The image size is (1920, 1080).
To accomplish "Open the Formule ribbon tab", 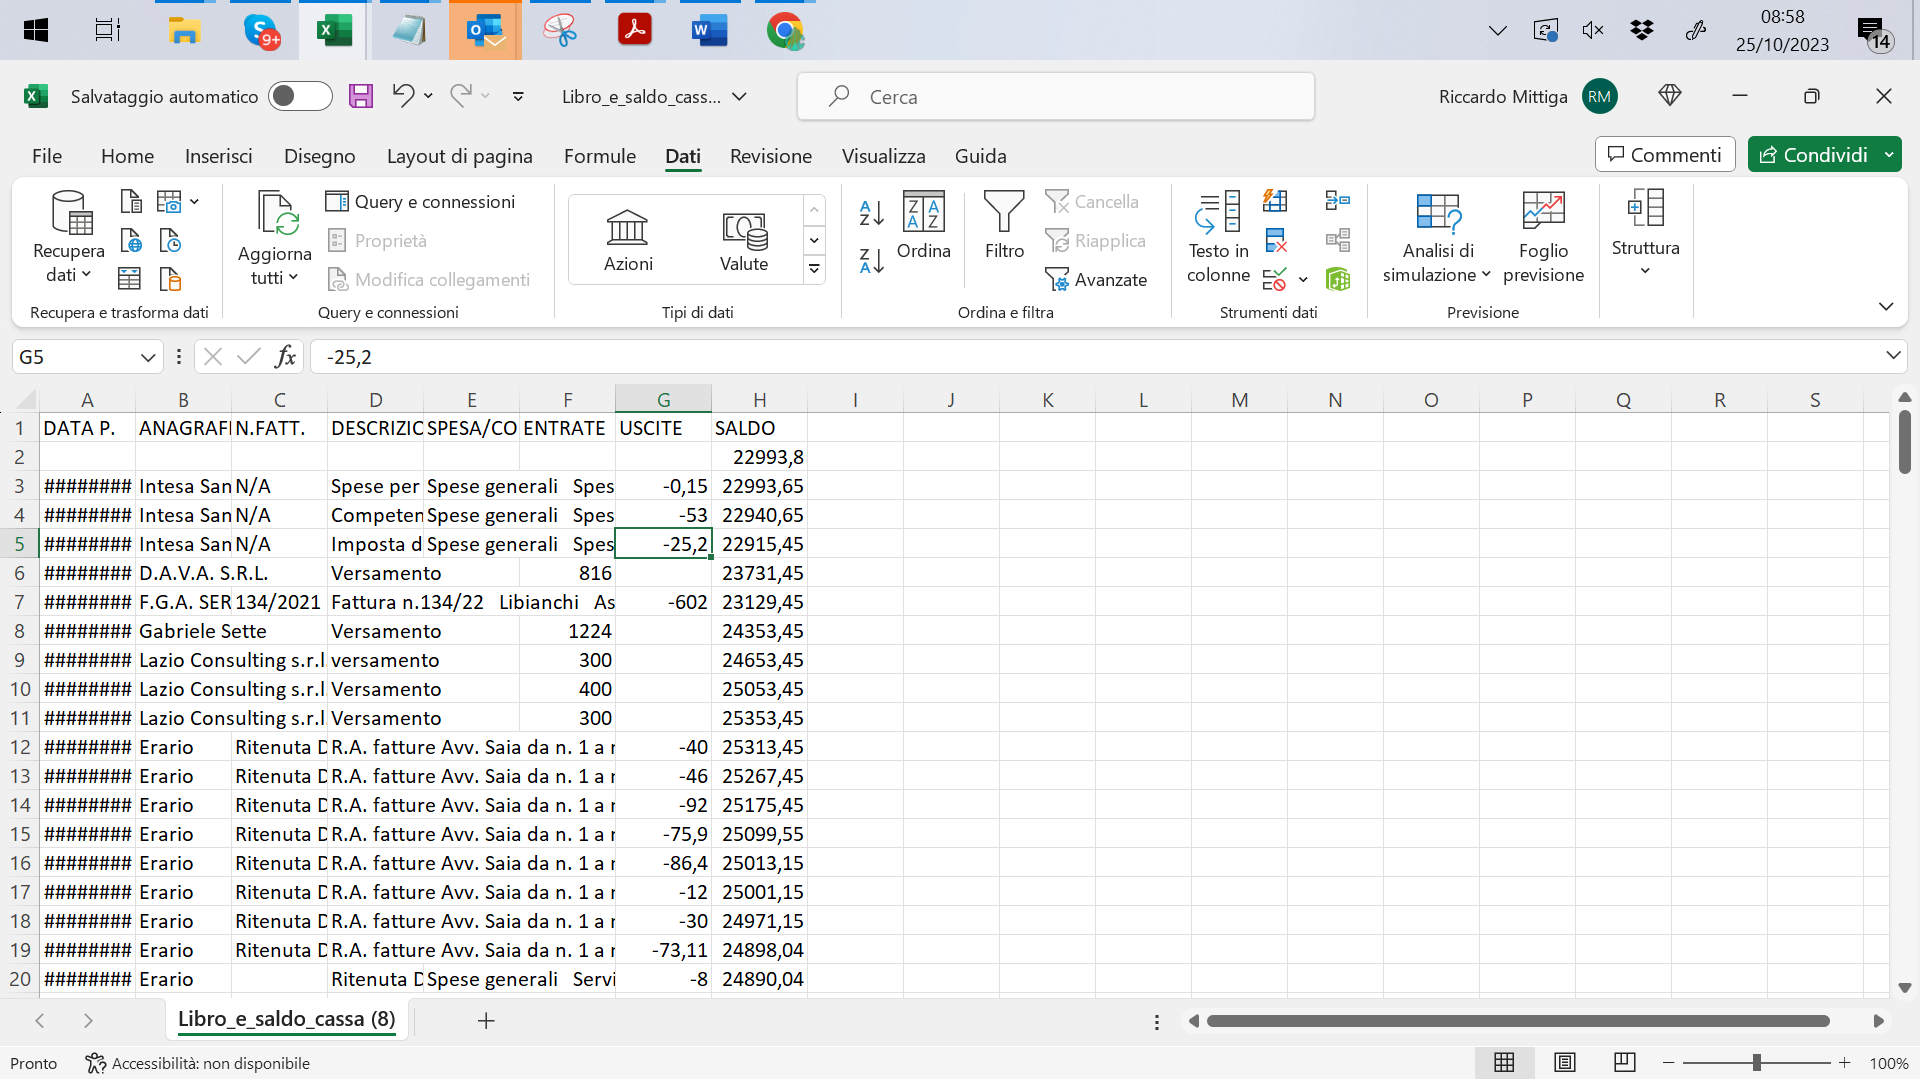I will click(x=599, y=156).
